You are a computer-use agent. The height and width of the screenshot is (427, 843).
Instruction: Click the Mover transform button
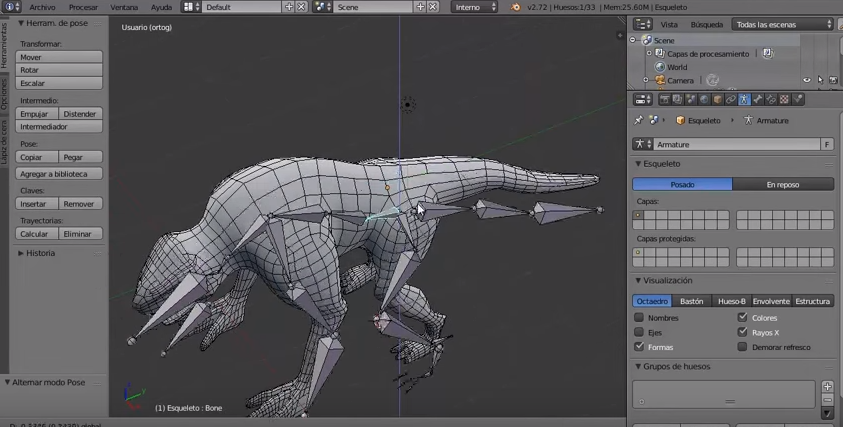(x=59, y=57)
